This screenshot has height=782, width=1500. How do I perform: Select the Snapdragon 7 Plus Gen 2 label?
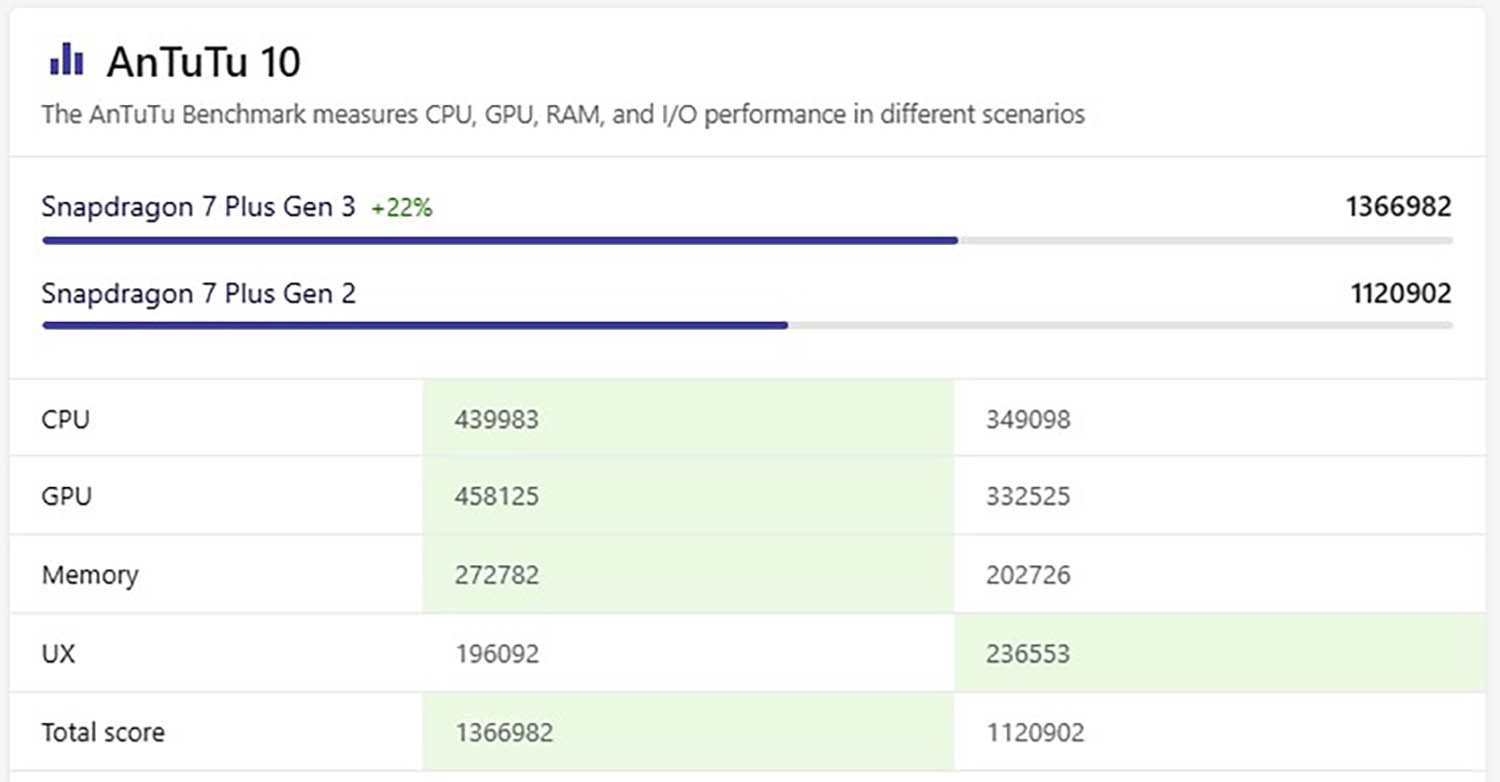pyautogui.click(x=199, y=293)
